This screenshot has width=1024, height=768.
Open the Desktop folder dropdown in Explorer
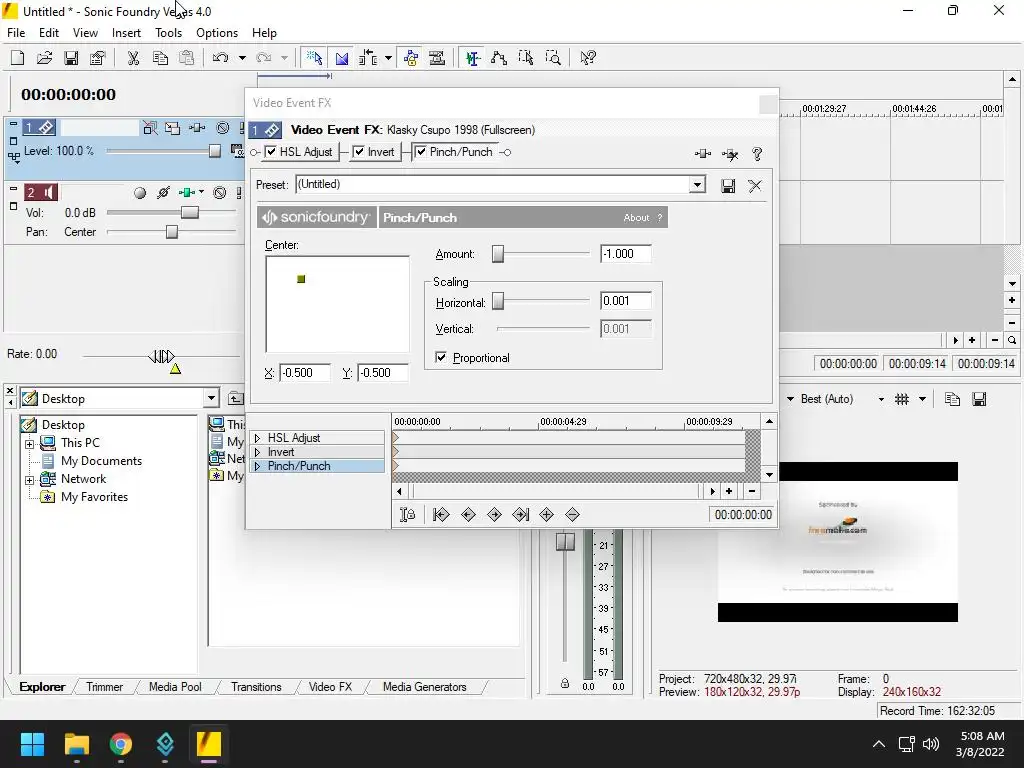(211, 398)
